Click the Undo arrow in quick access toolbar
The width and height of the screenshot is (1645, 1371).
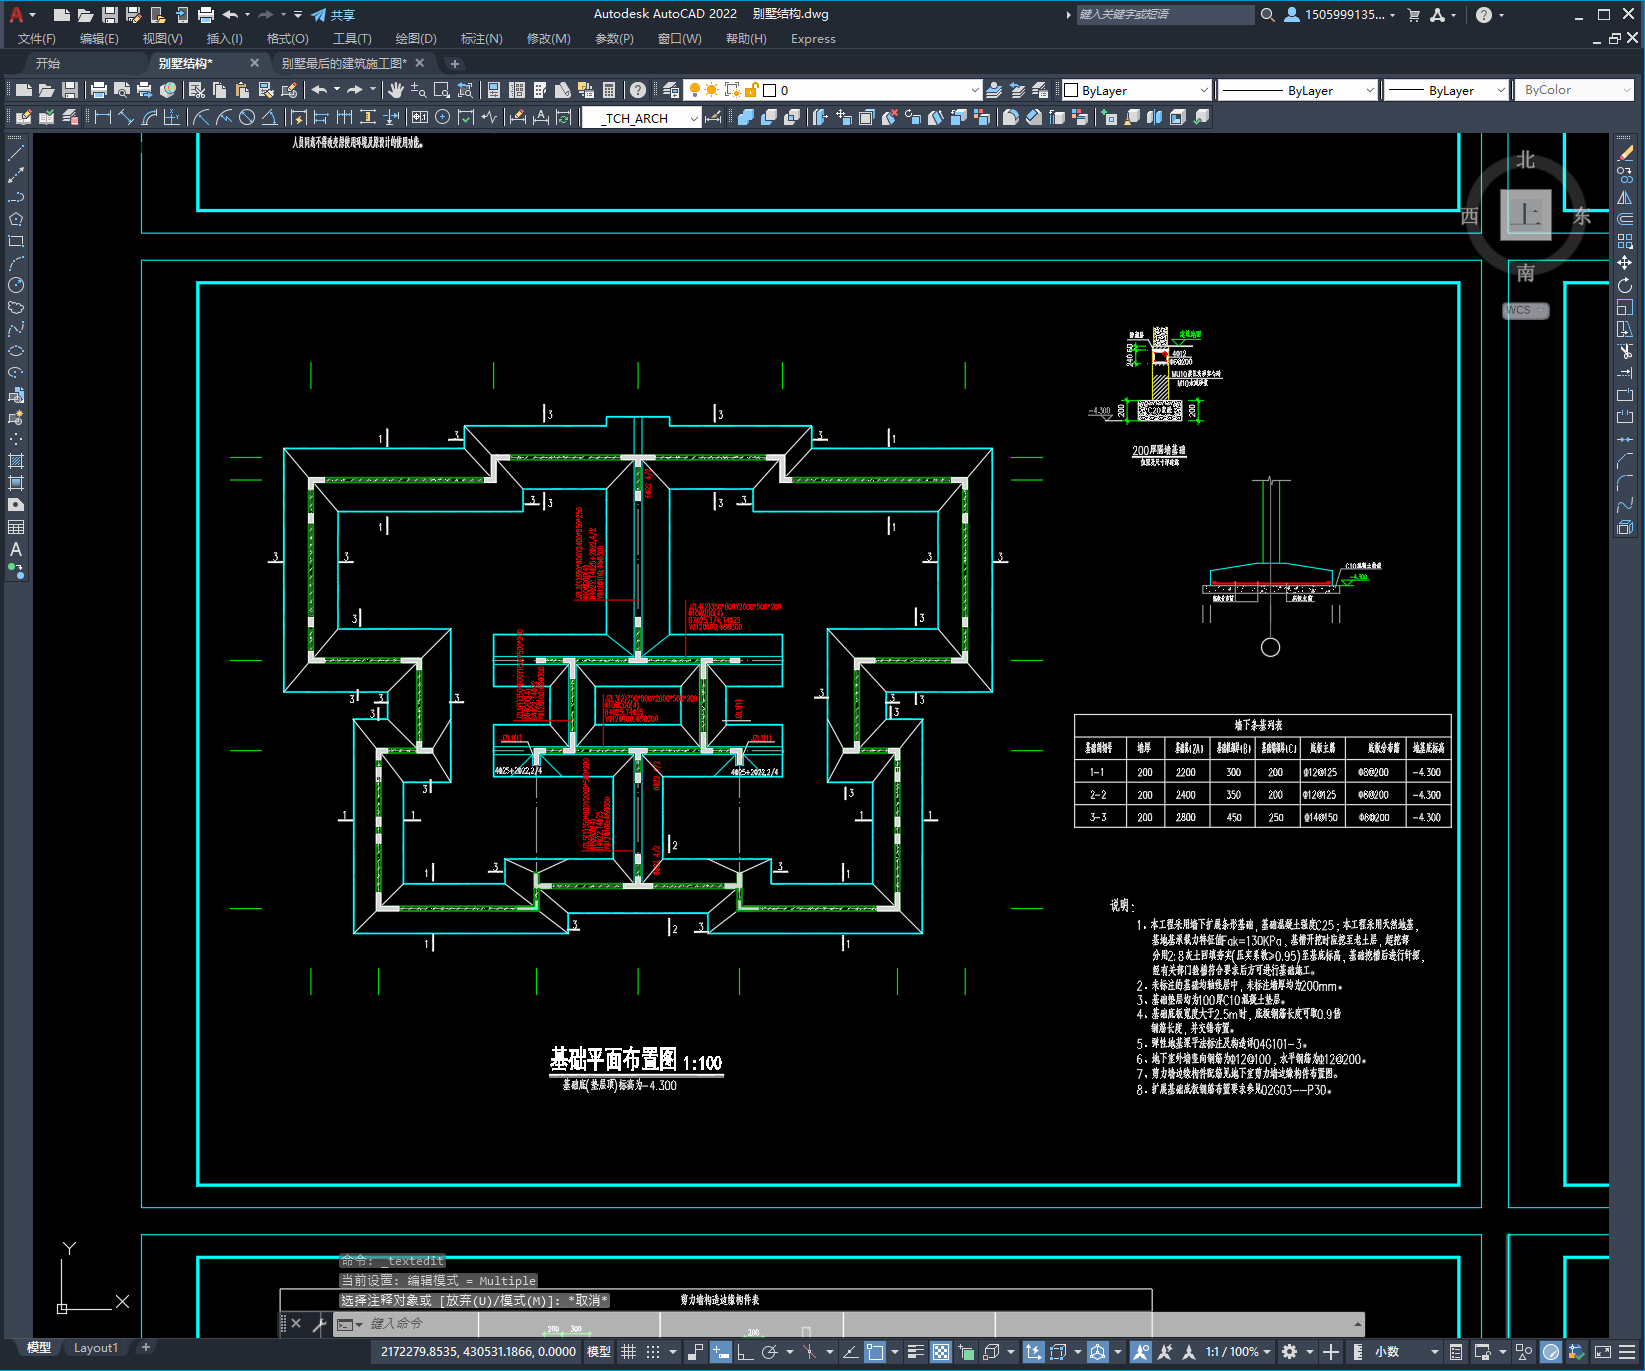(231, 15)
